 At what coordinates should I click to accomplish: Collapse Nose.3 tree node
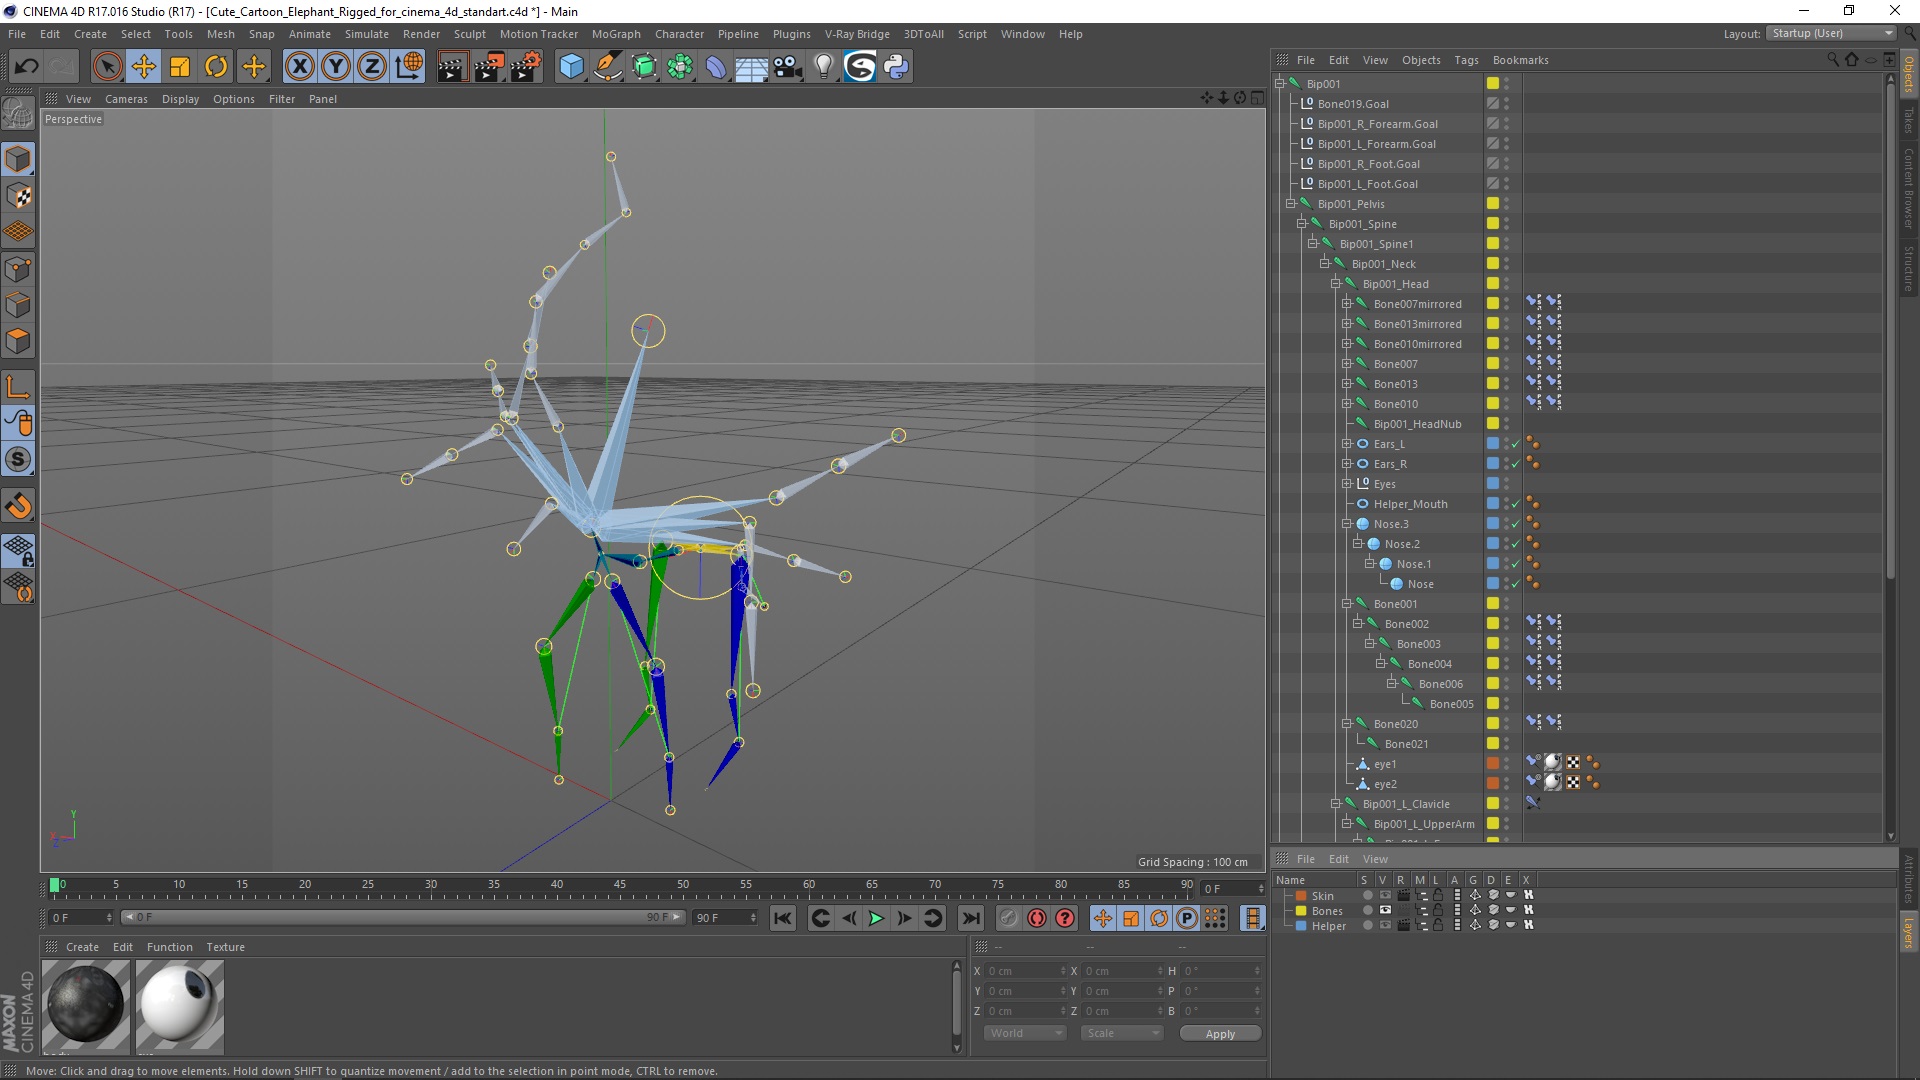(1346, 524)
